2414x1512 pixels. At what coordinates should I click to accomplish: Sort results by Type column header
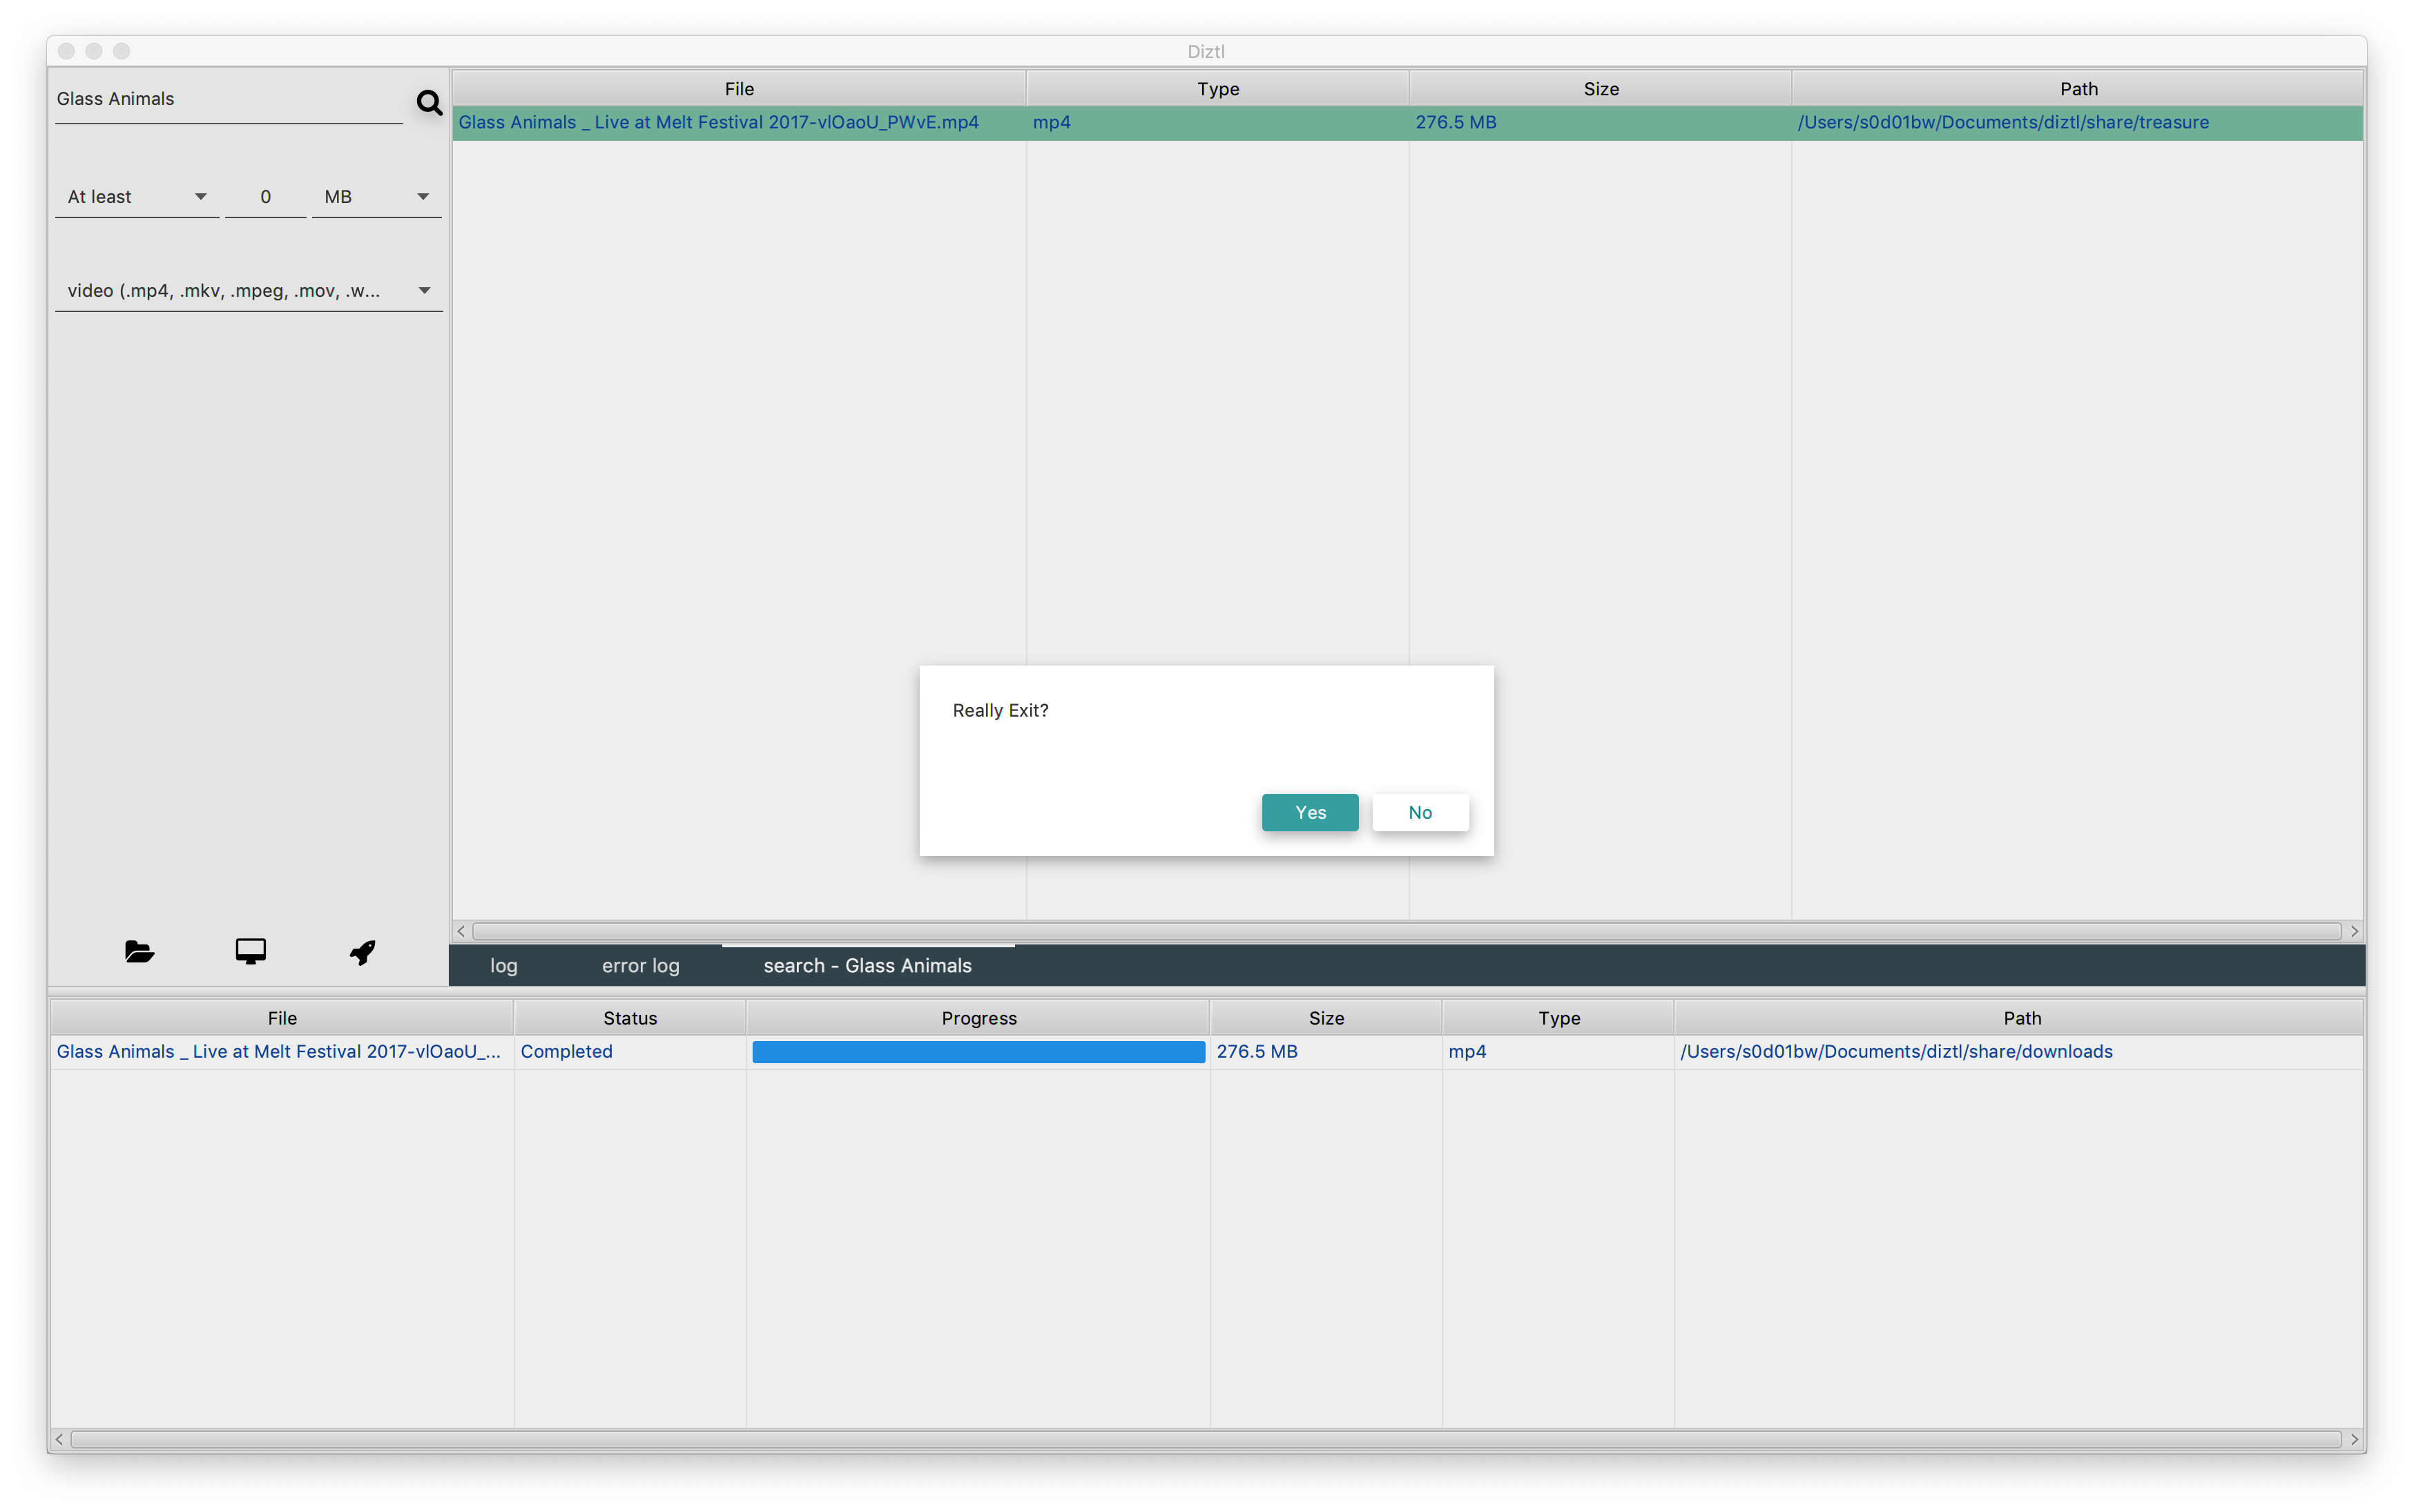1218,88
